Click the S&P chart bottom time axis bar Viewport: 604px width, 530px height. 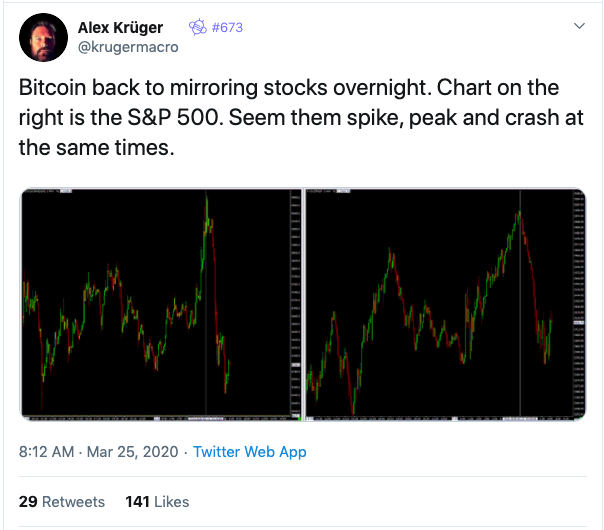440,418
